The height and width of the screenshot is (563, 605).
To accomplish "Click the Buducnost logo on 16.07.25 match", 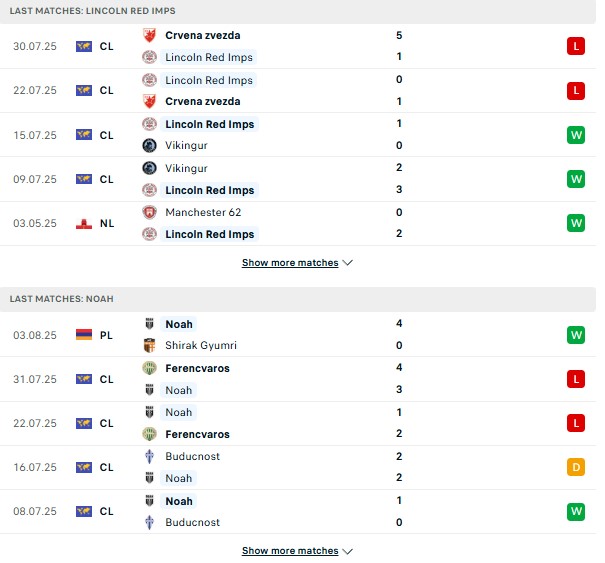I will click(x=149, y=456).
